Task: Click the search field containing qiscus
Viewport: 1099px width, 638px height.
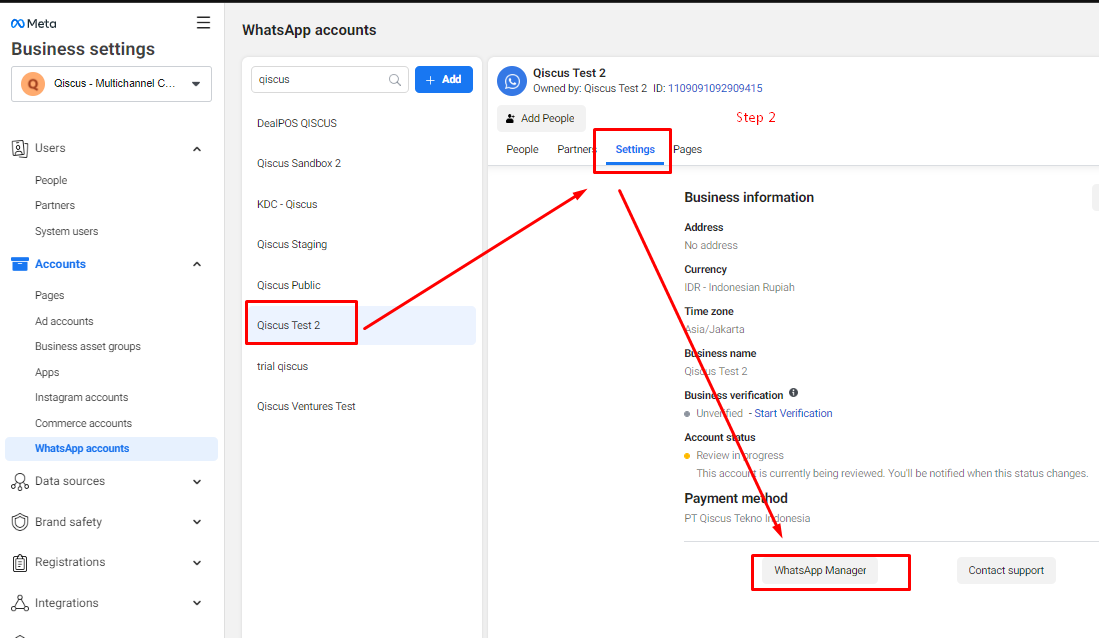Action: click(318, 80)
